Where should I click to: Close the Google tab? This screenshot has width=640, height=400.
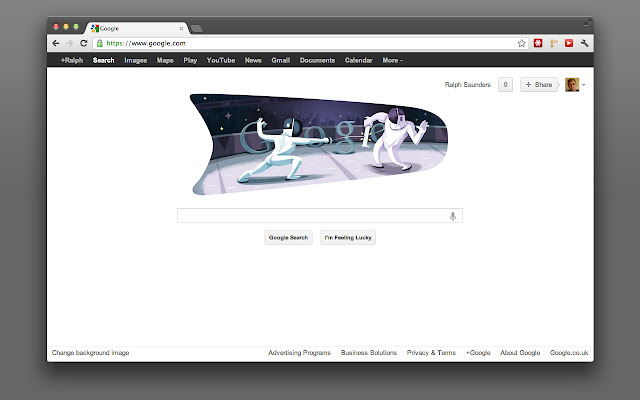click(181, 28)
